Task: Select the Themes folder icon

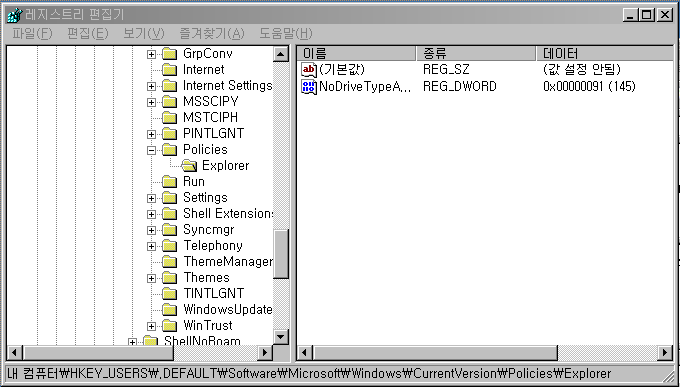Action: click(x=170, y=278)
